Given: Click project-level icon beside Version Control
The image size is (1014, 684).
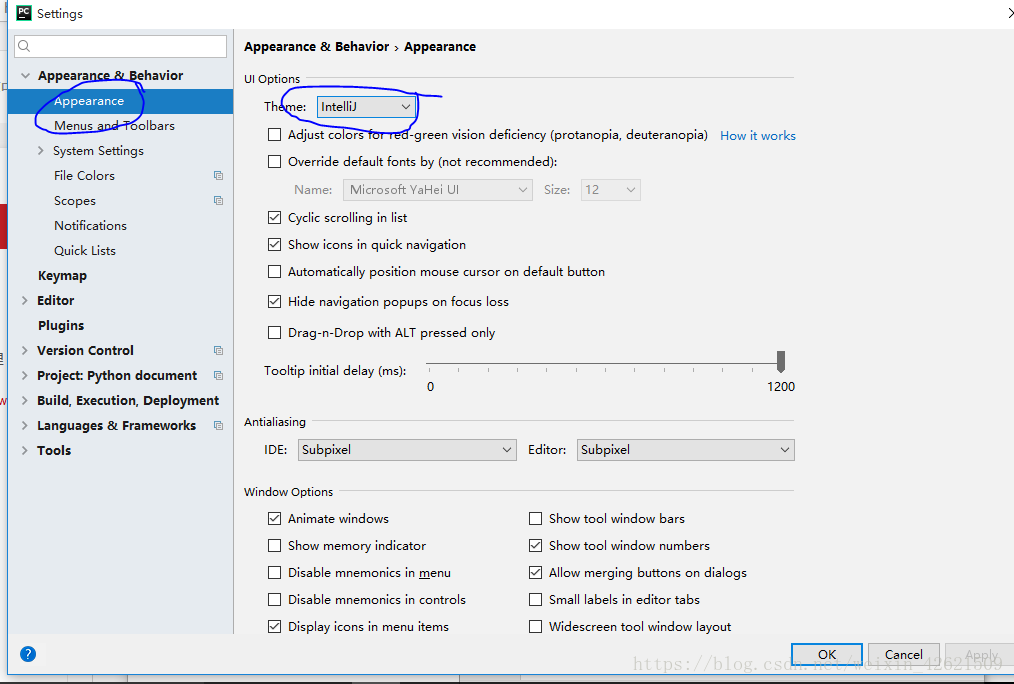Looking at the screenshot, I should tap(219, 350).
